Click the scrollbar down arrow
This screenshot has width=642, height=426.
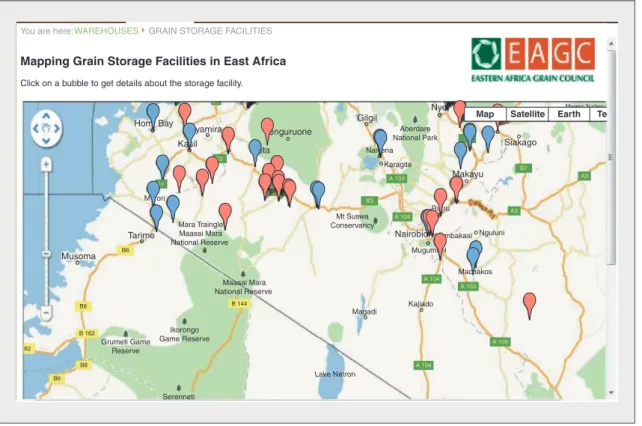coord(611,392)
